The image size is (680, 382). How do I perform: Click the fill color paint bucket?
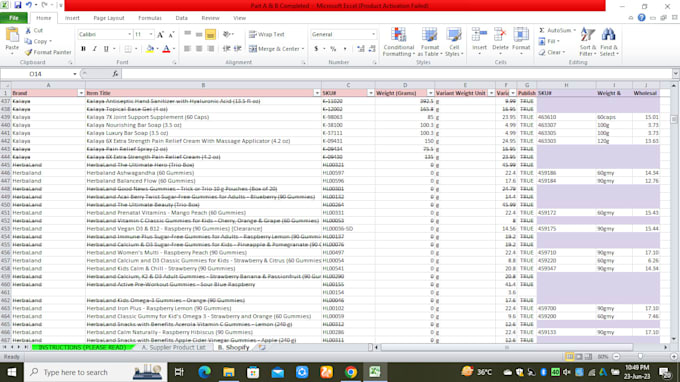point(150,49)
